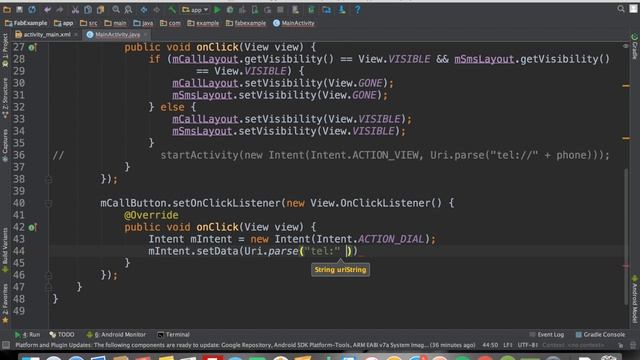Click the editor vertical scrollbar
640x360 pixels.
[626, 236]
